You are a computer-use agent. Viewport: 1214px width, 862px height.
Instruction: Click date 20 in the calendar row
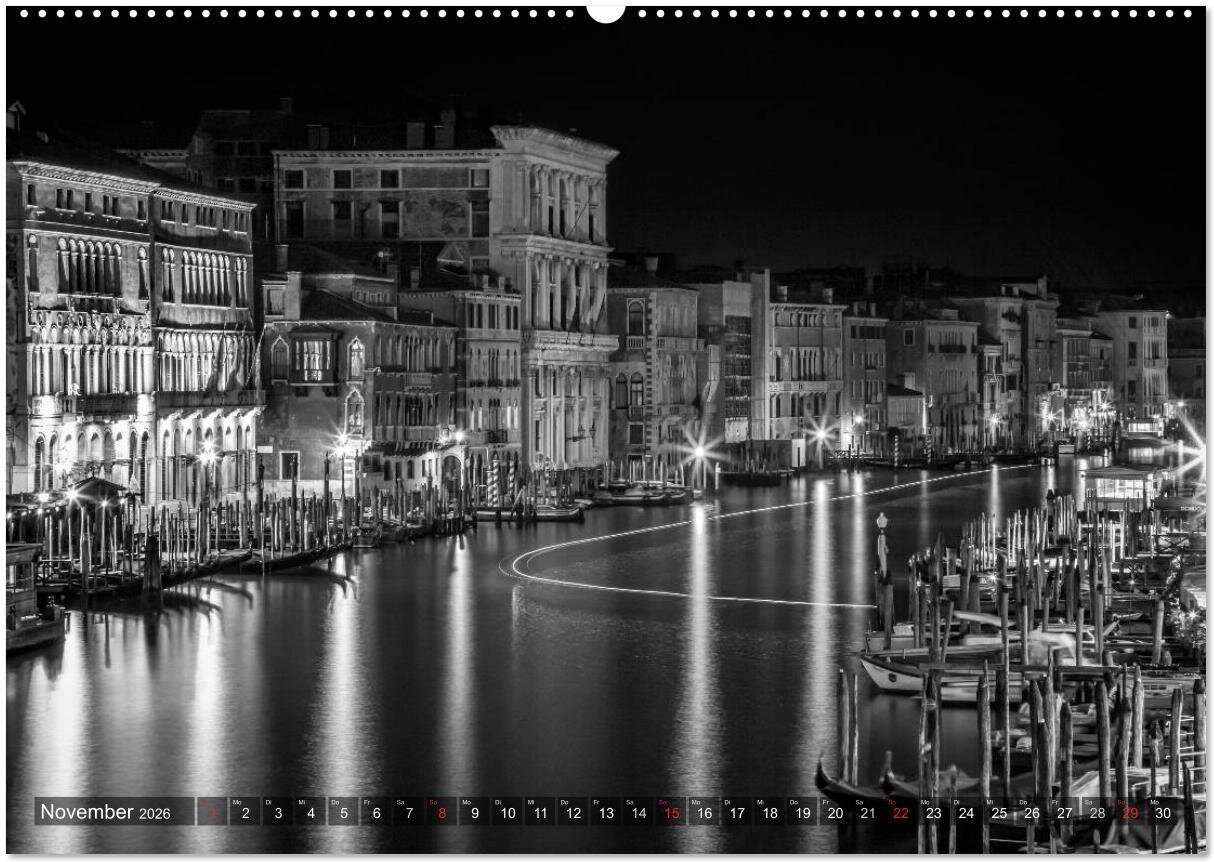[x=835, y=812]
